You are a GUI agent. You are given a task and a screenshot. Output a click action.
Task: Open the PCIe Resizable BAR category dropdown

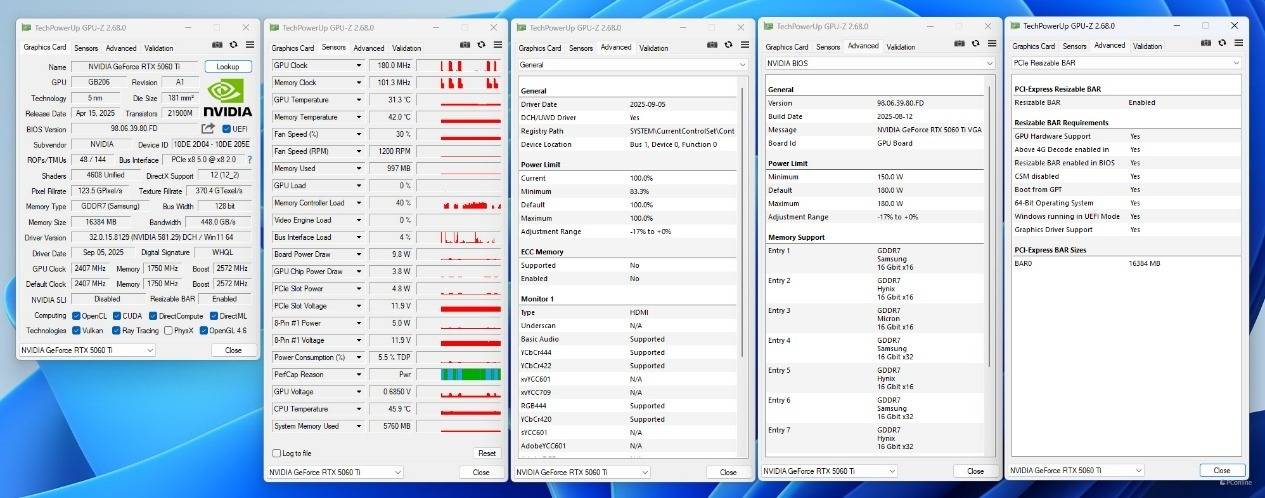[1237, 62]
